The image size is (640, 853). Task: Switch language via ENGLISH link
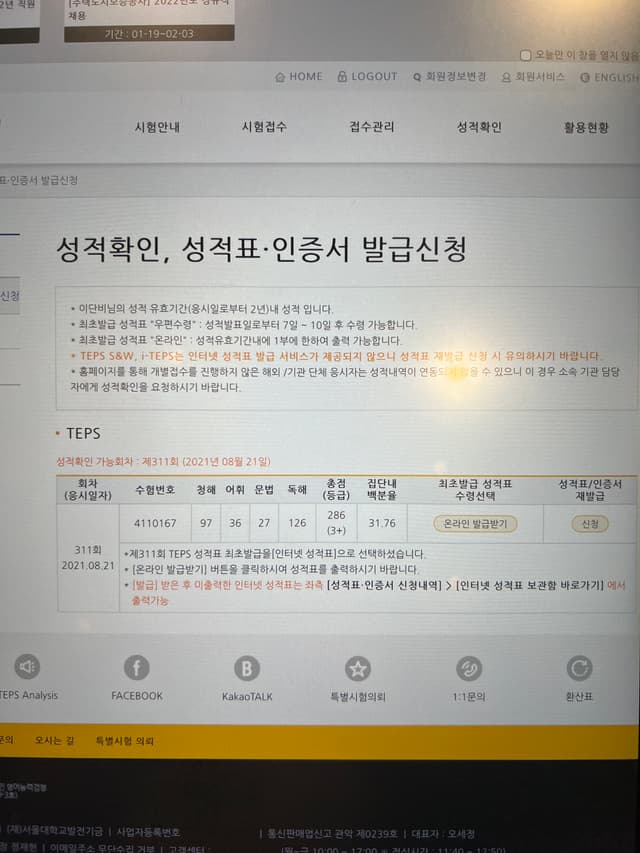point(617,78)
